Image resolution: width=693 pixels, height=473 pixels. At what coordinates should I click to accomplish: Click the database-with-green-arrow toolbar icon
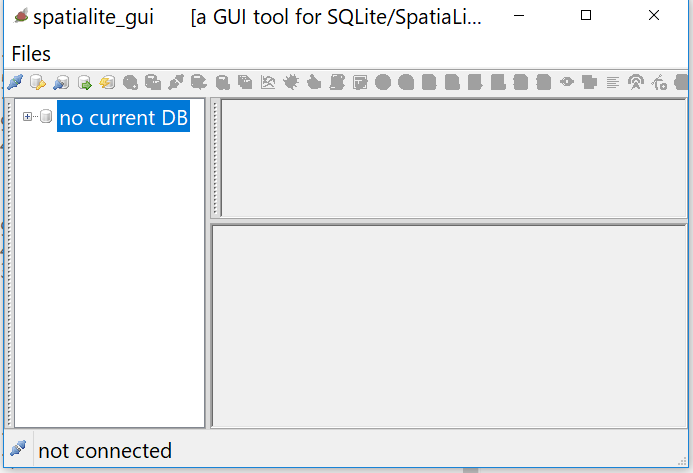(x=84, y=82)
